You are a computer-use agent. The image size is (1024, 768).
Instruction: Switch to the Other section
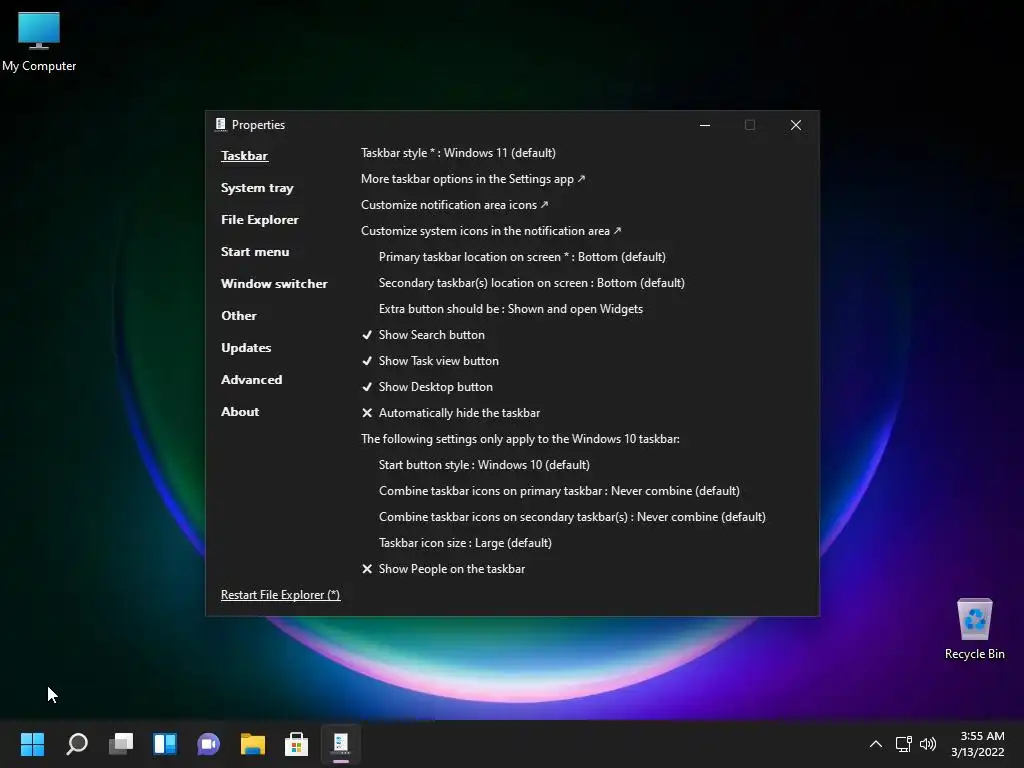tap(239, 316)
